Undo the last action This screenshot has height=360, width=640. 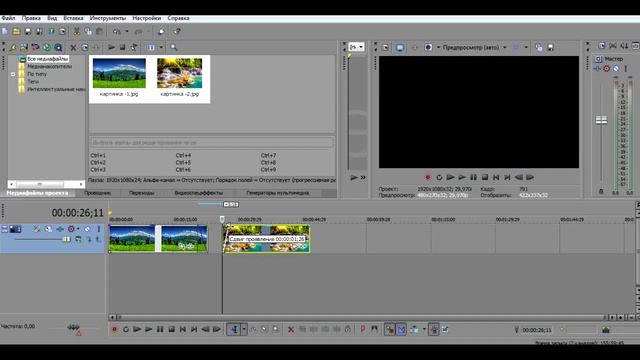coord(117,31)
